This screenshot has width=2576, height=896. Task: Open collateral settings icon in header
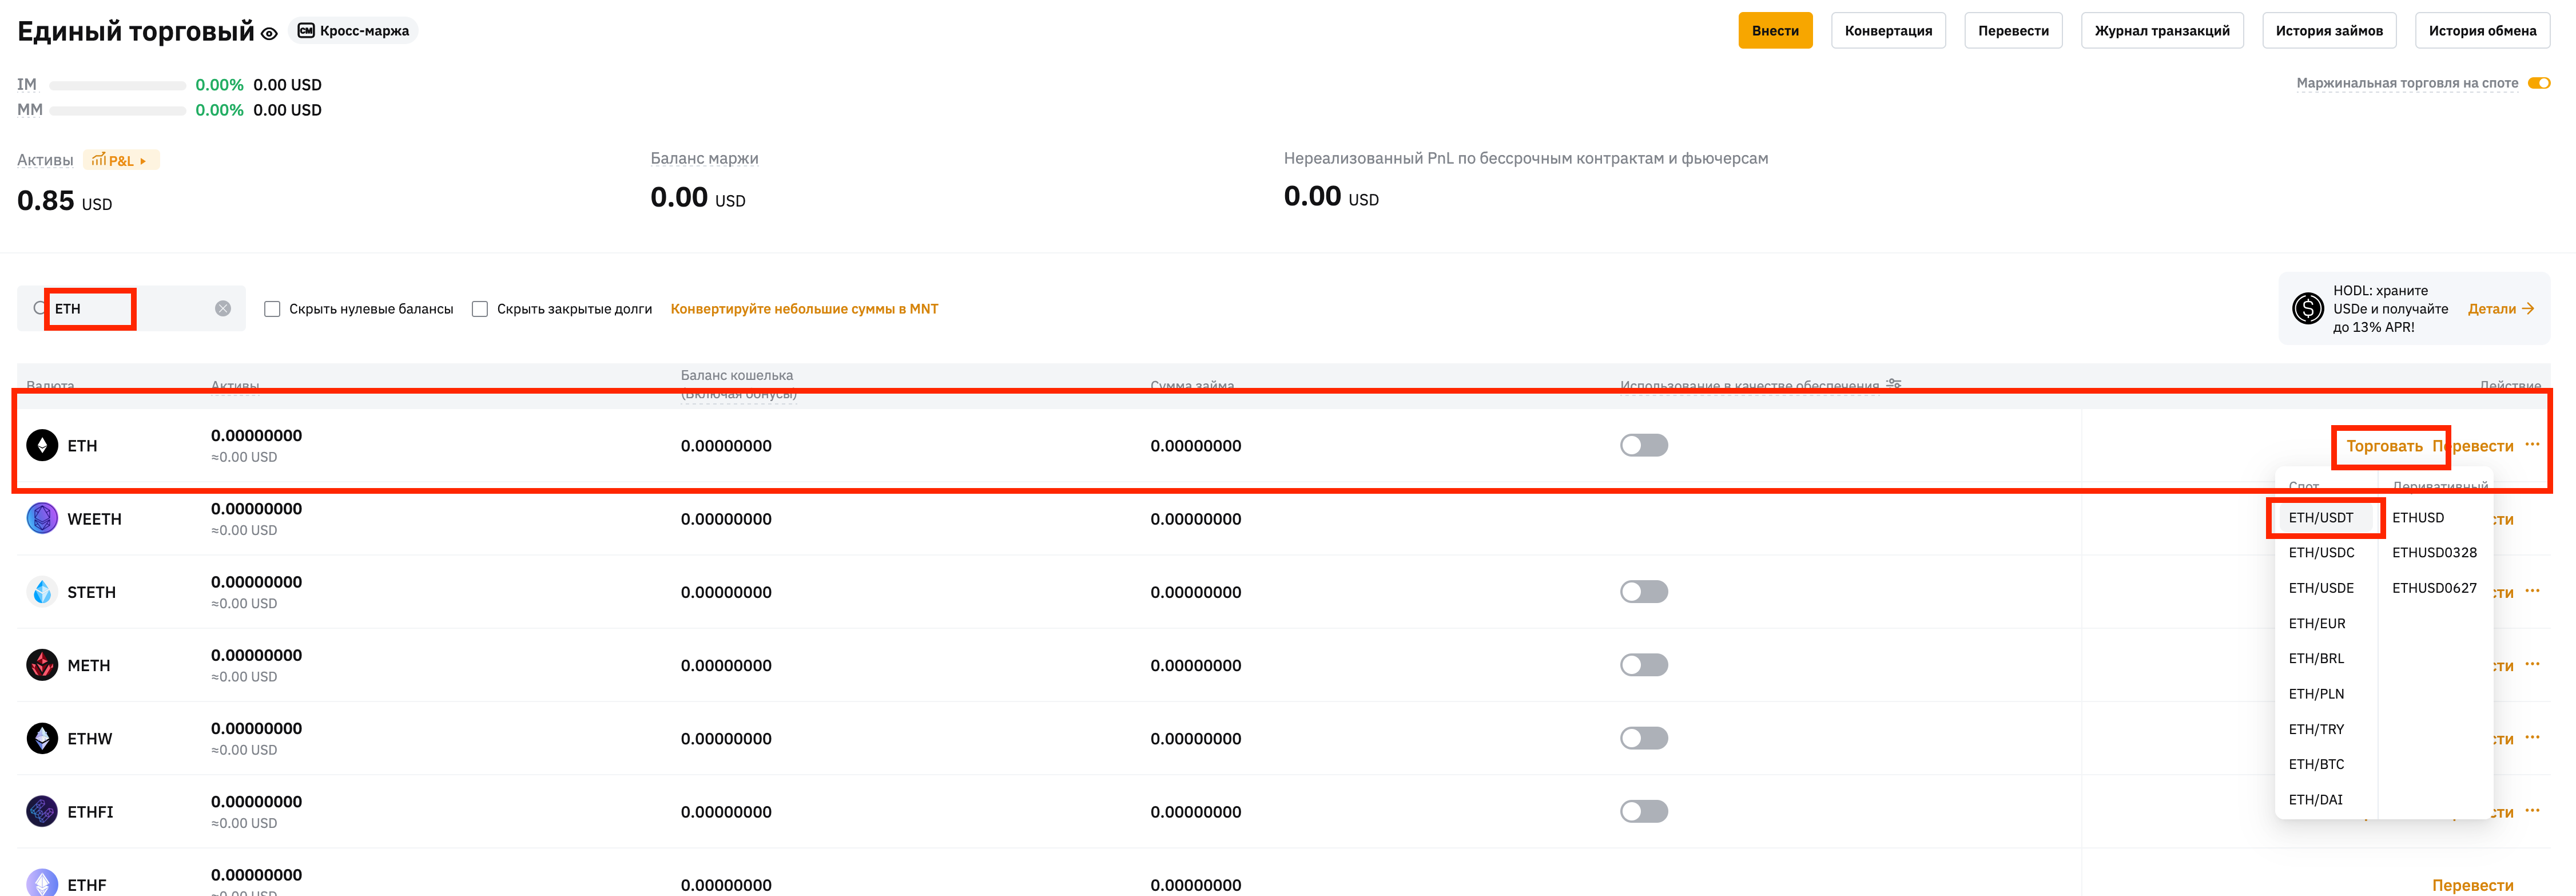[x=1893, y=384]
